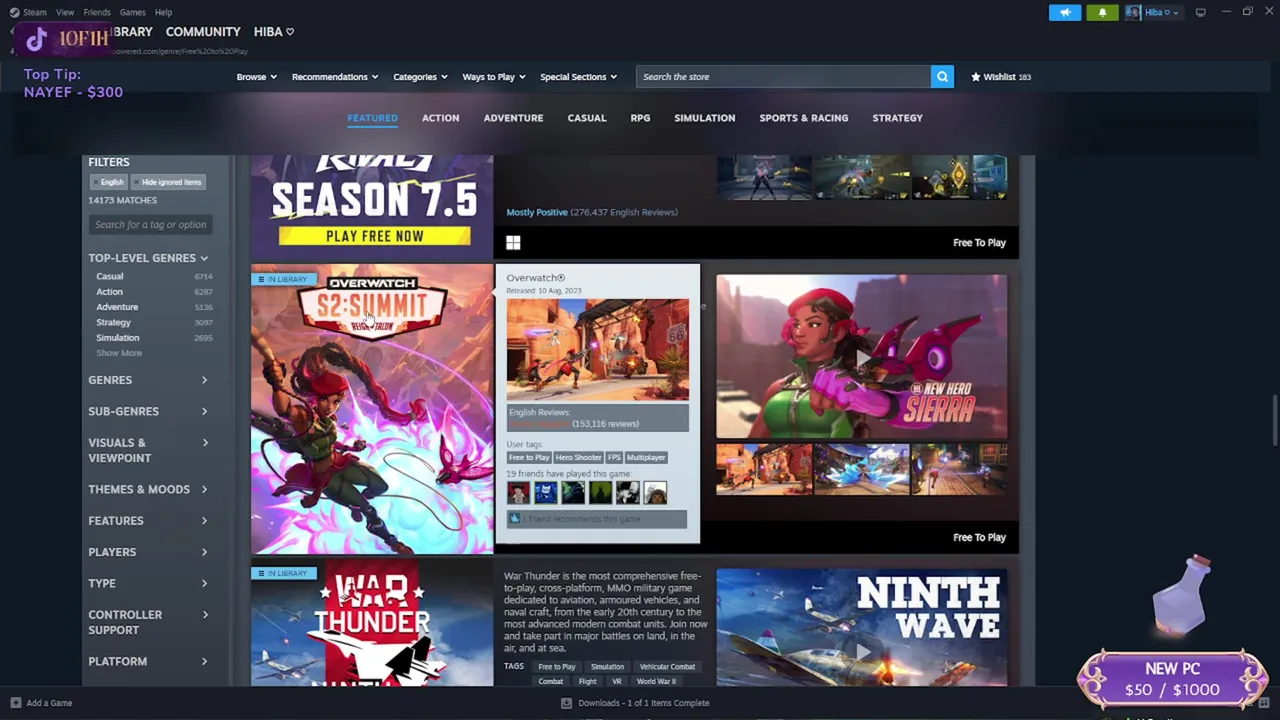The width and height of the screenshot is (1280, 720).
Task: Select the CASUAL genre tab
Action: coord(587,118)
